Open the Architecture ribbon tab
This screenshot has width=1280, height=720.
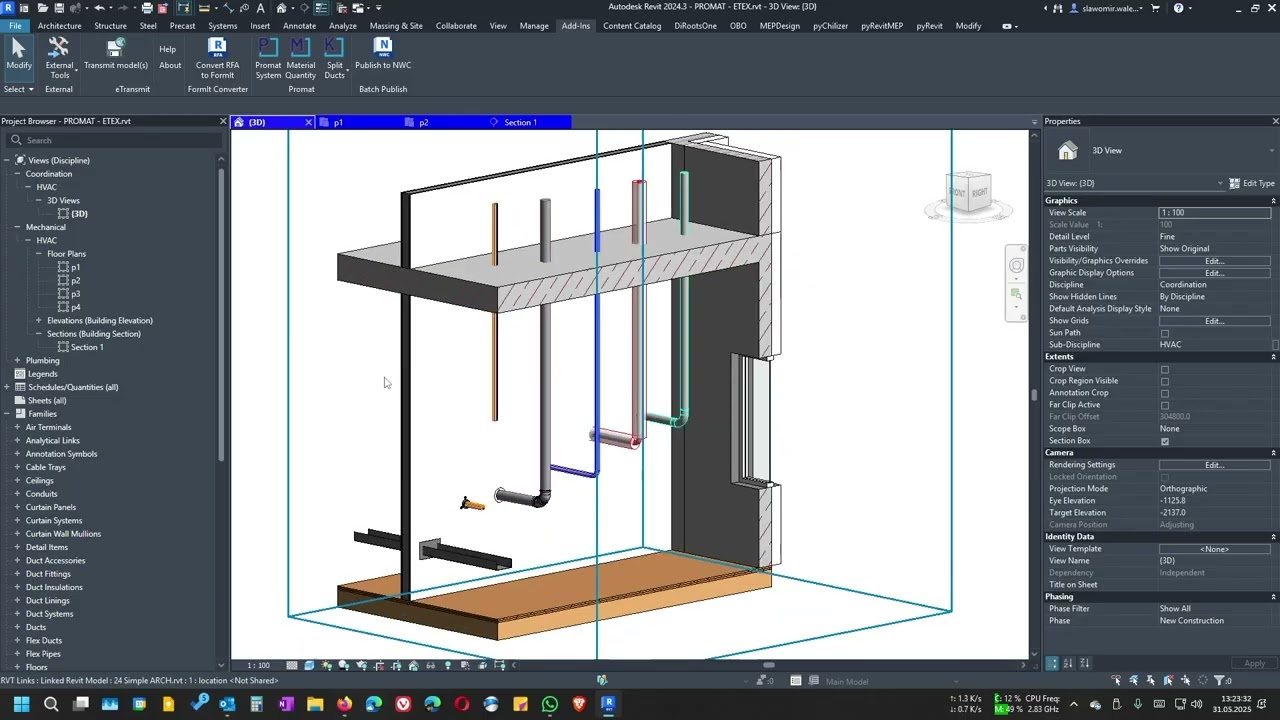[60, 26]
